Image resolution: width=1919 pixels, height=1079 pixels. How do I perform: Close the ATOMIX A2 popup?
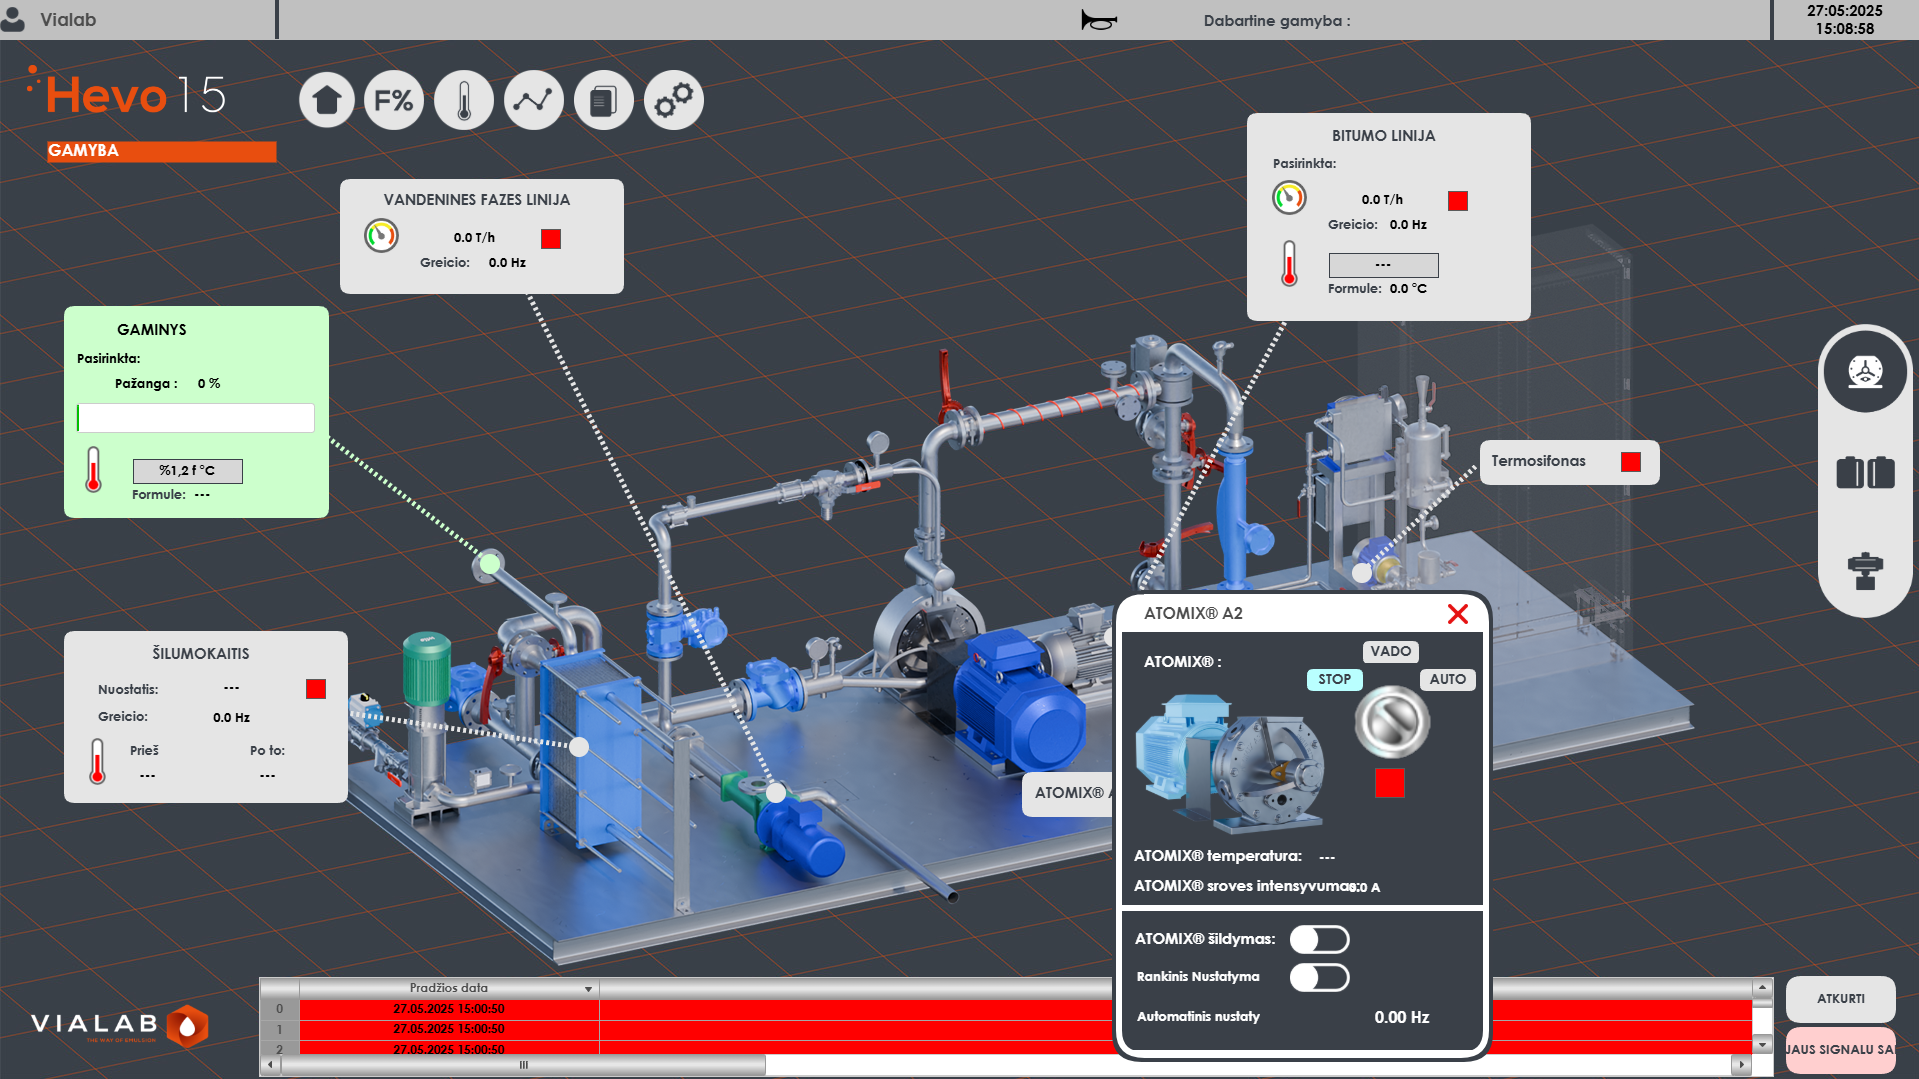pos(1457,614)
